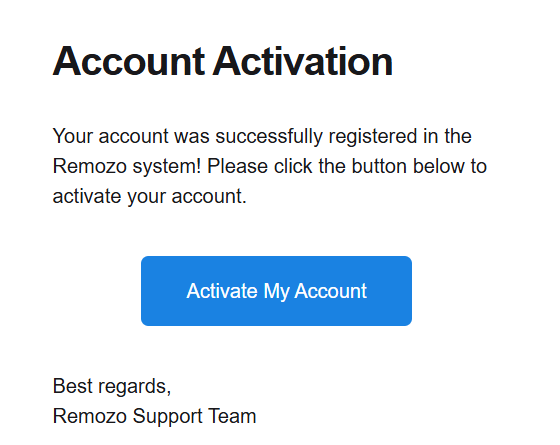
Task: Click the word Team in the signature
Action: click(232, 416)
